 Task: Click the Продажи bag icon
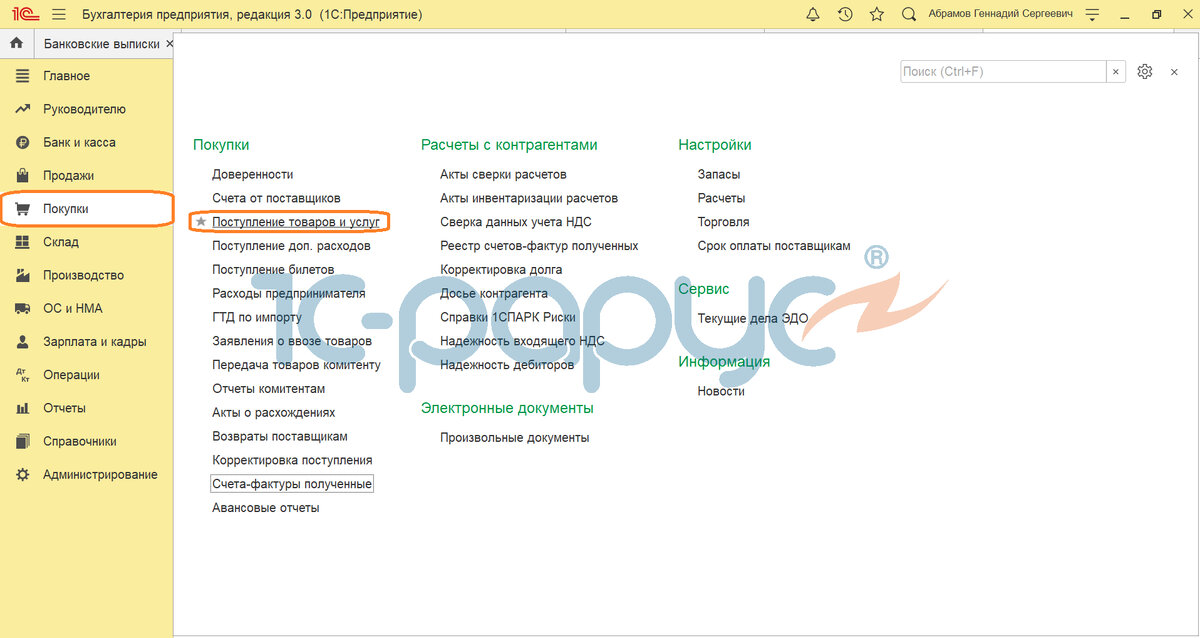click(22, 175)
